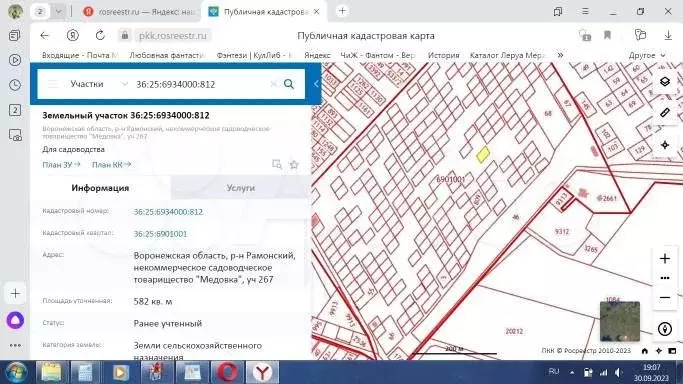
Task: Open the Windows Start menu
Action: (x=16, y=373)
